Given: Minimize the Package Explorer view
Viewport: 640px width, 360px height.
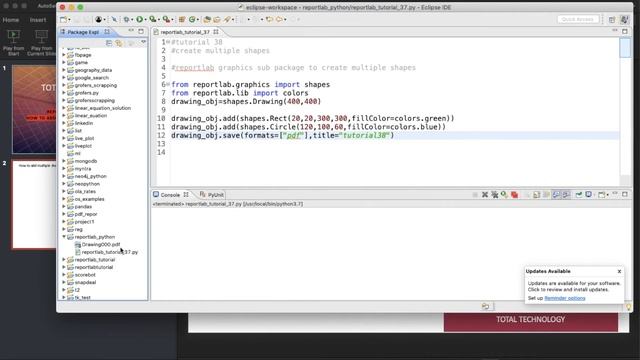Looking at the screenshot, I should (x=131, y=31).
